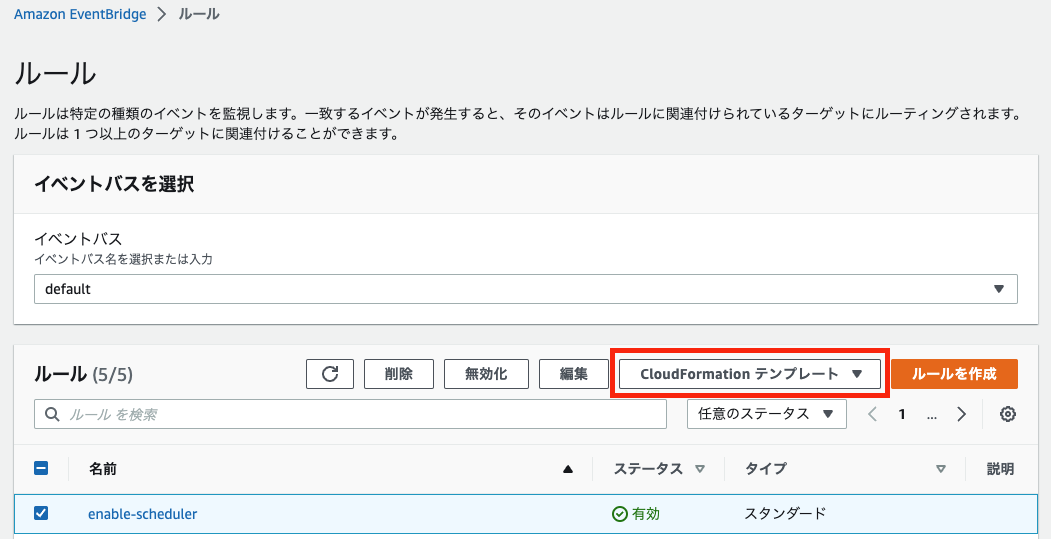Go to previous page of rules

tap(872, 414)
